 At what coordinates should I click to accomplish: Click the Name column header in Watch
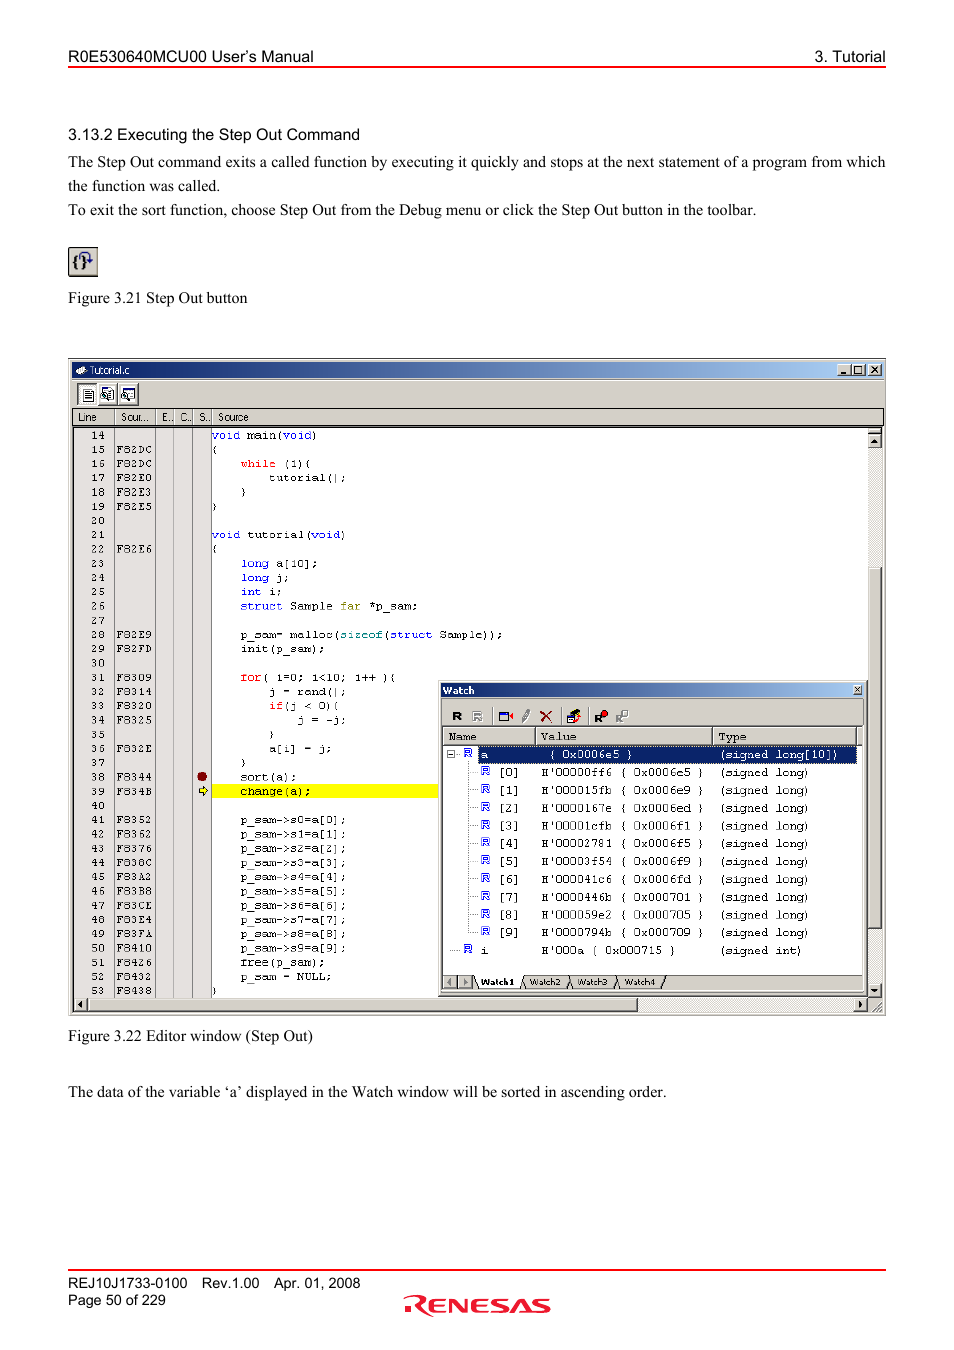(489, 736)
